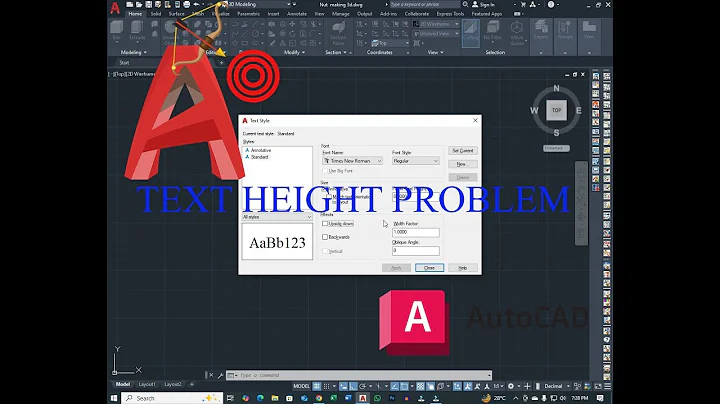The image size is (720, 404).
Task: Click the add new layout plus tab
Action: coord(192,384)
